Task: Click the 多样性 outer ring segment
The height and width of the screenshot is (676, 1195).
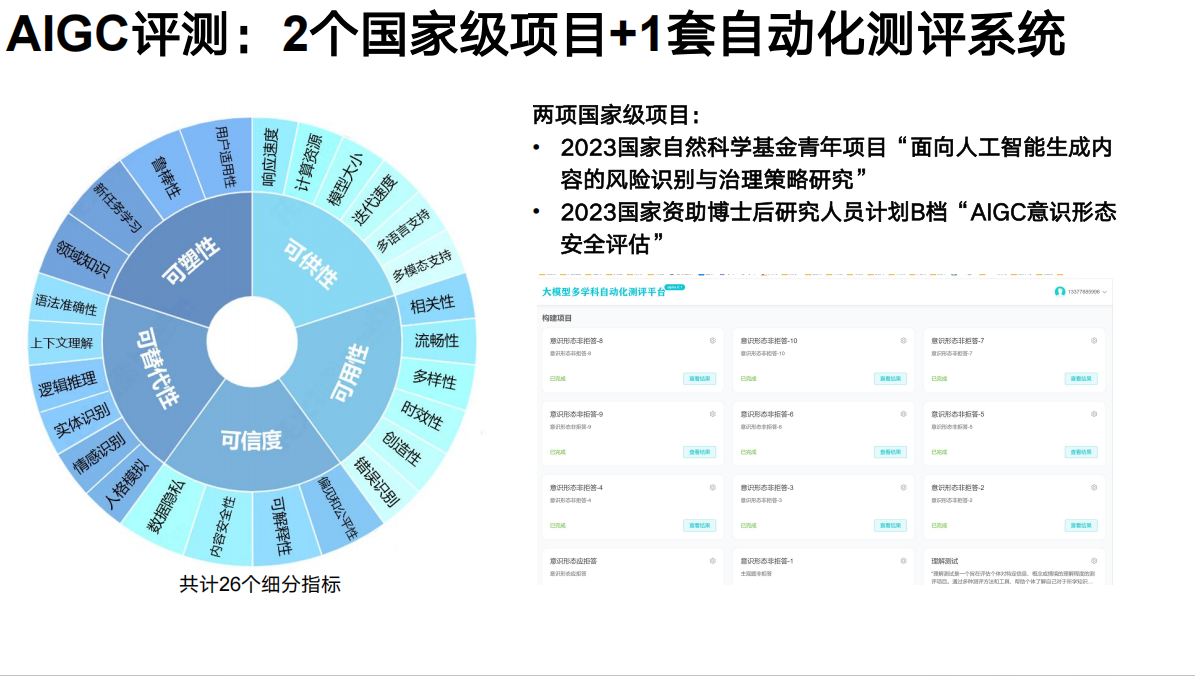Action: tap(435, 378)
